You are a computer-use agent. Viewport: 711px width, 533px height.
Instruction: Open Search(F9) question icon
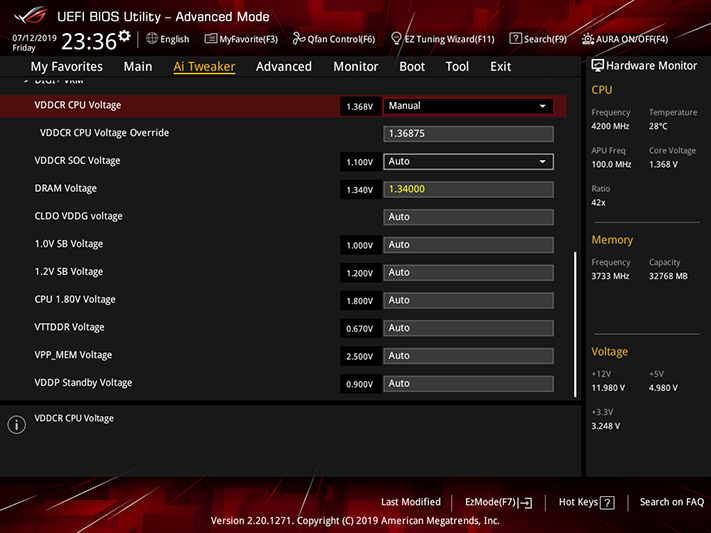[x=515, y=39]
